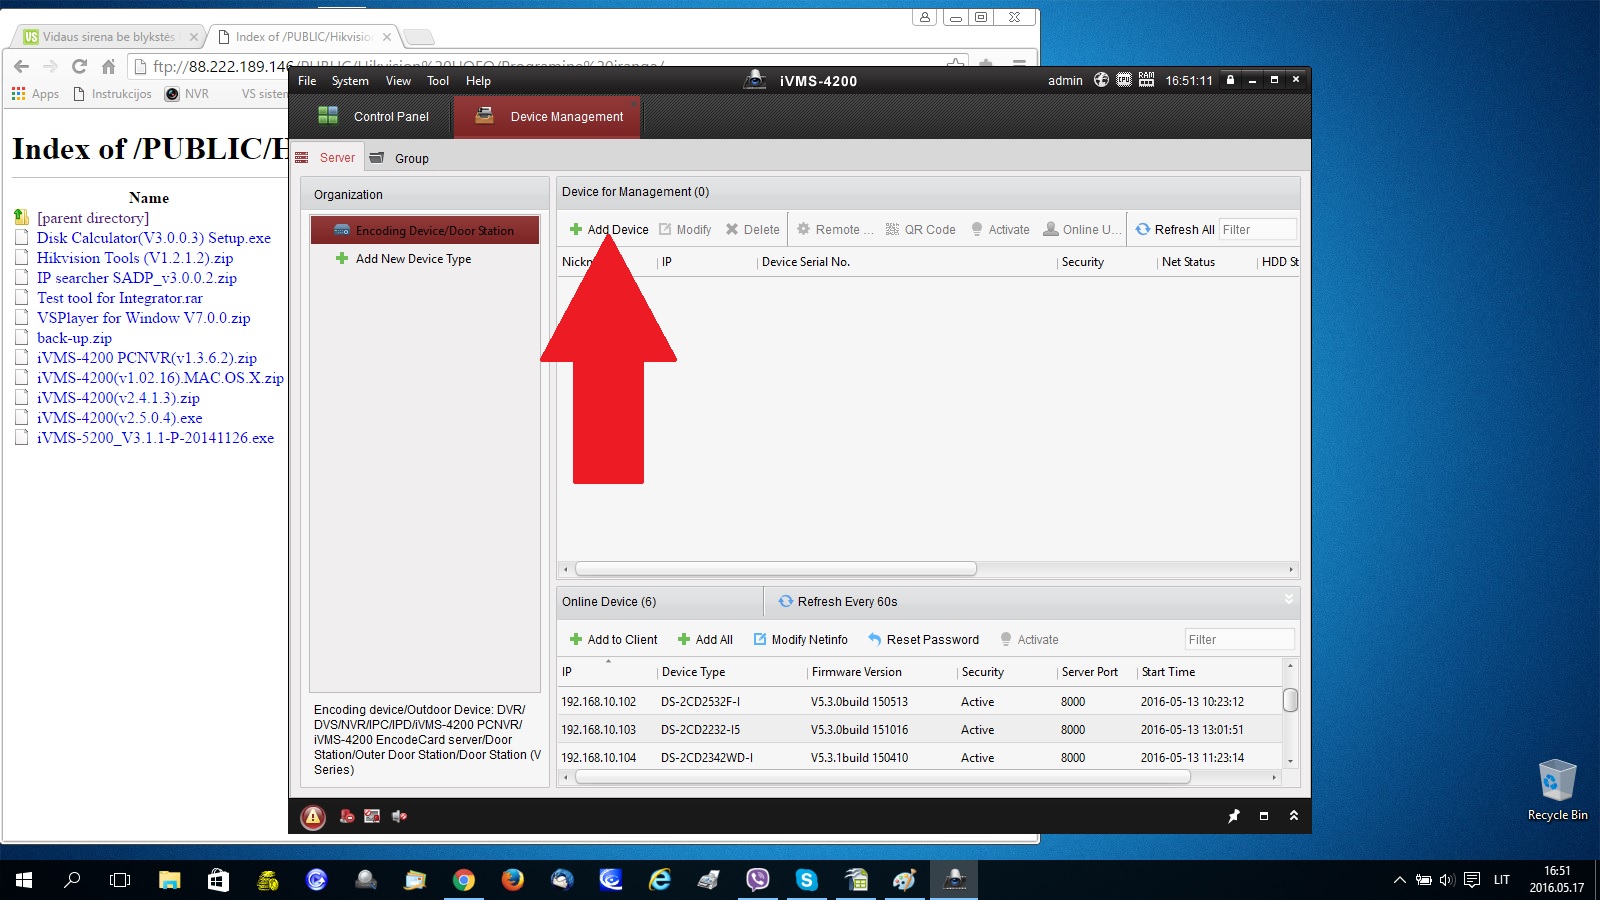Open the IP searcher SADP_v3.0.0.2.zip link
This screenshot has width=1600, height=900.
tap(137, 278)
